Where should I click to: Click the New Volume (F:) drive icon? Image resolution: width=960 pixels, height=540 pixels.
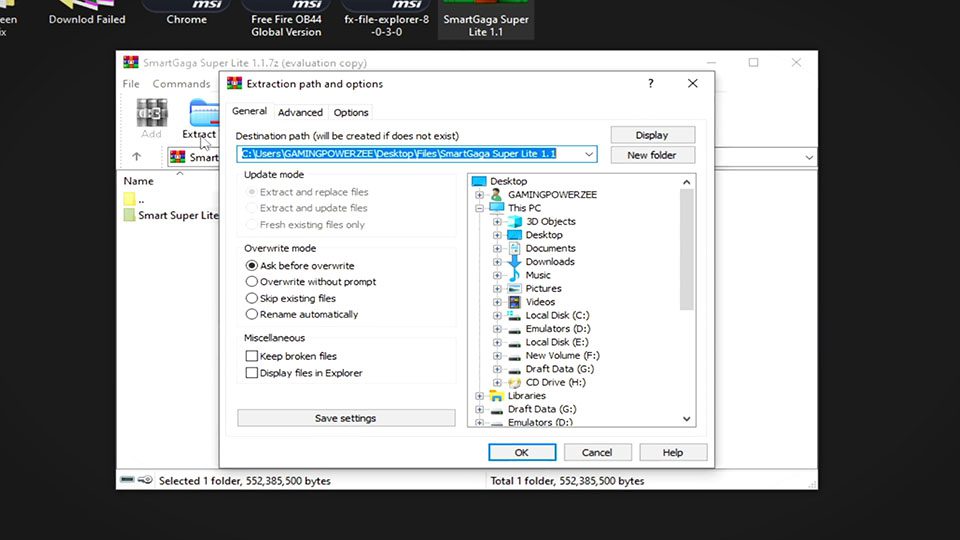(x=514, y=356)
